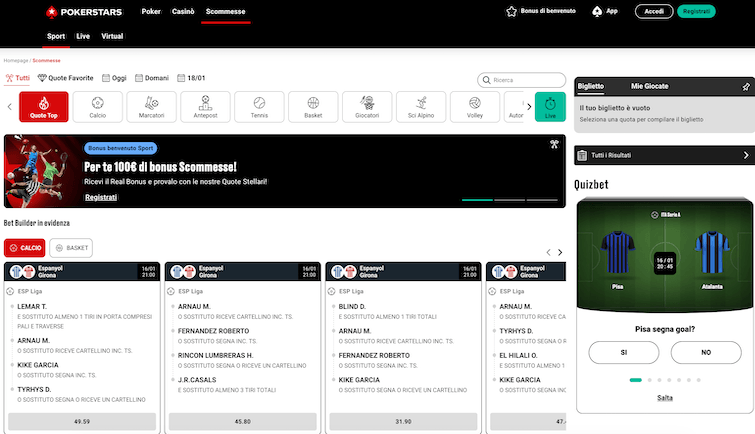Answer NO to Pisa segna goal

706,353
